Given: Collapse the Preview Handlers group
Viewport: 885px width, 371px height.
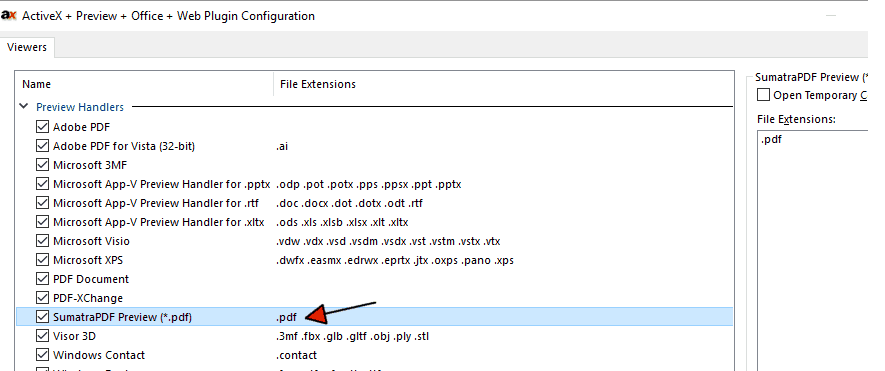Looking at the screenshot, I should coord(24,106).
